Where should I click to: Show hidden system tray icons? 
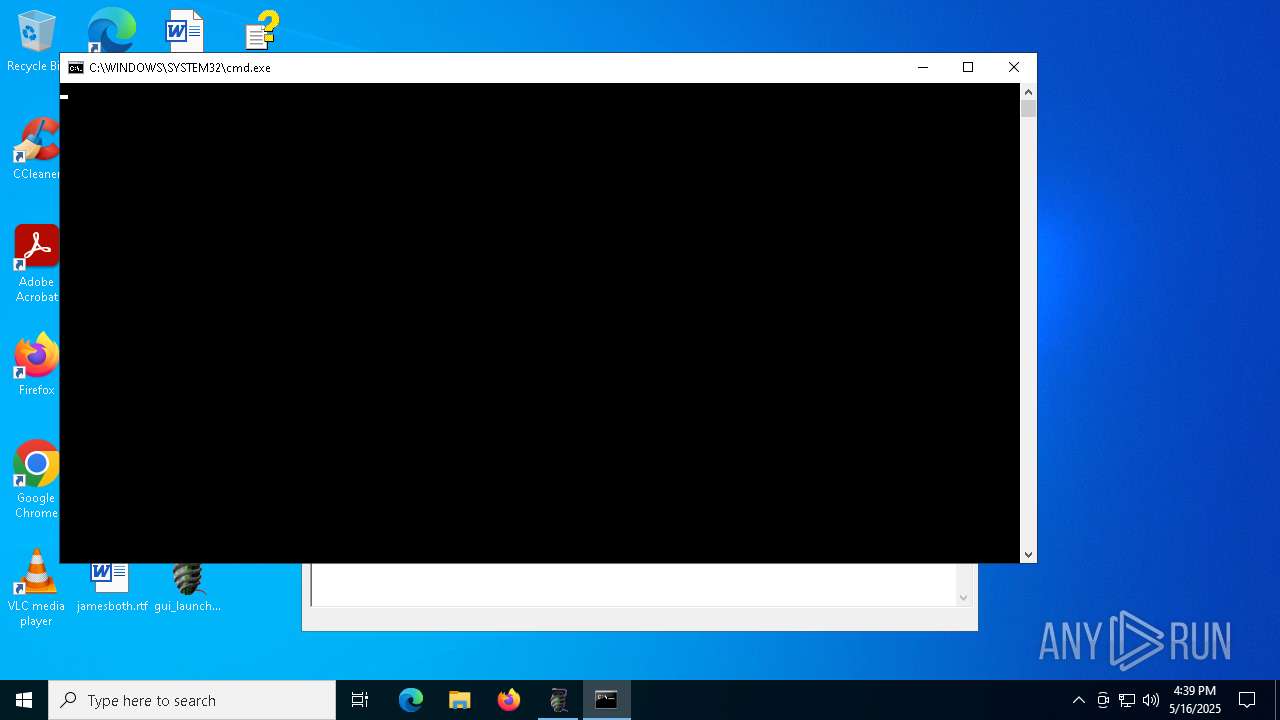pos(1078,700)
